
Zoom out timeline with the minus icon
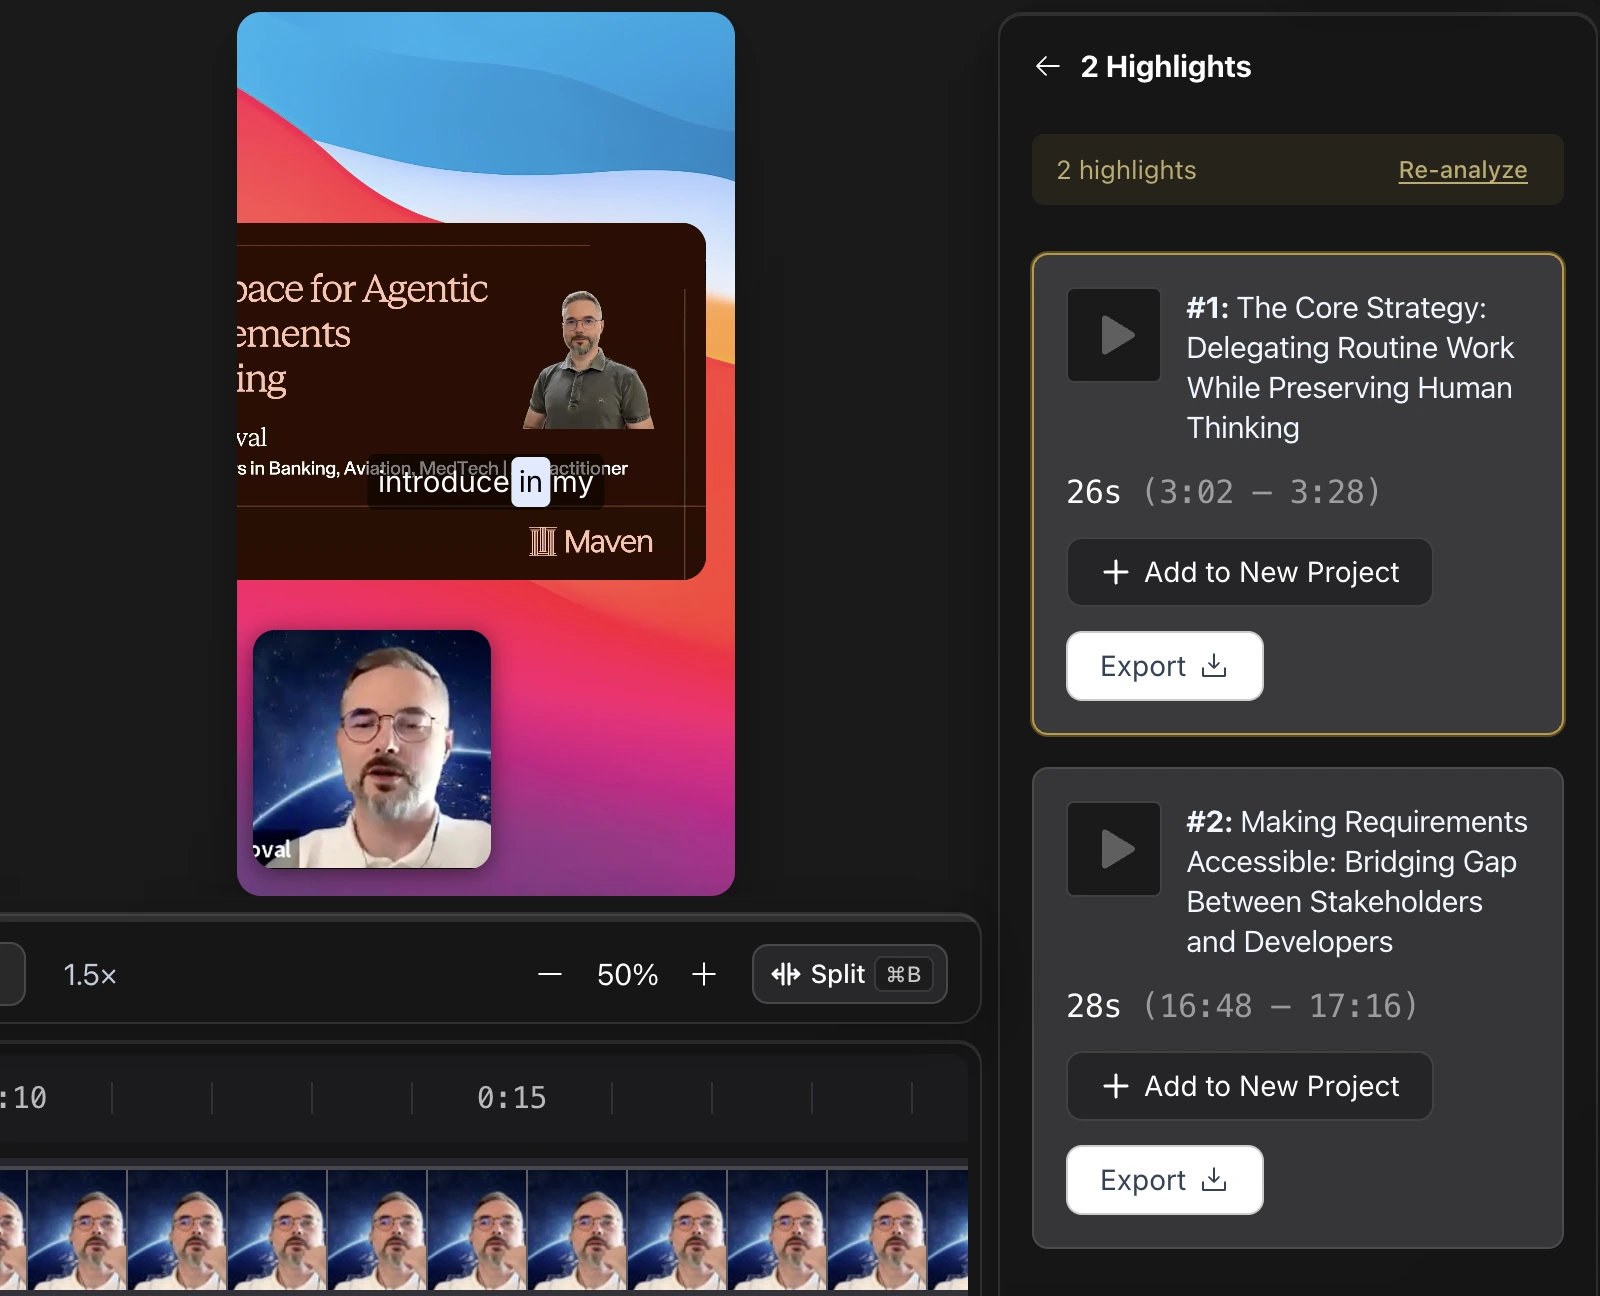(550, 974)
